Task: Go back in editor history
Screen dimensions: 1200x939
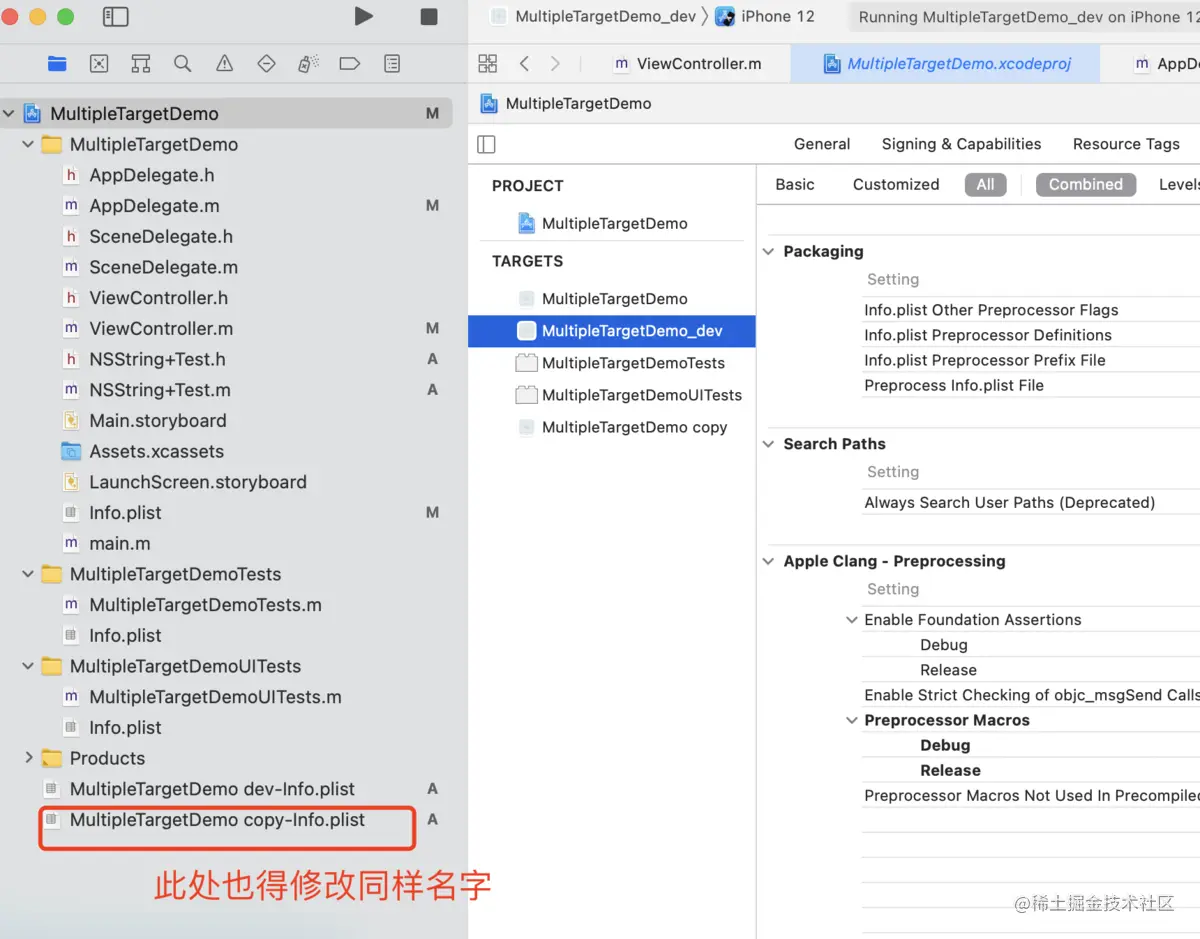Action: coord(524,64)
